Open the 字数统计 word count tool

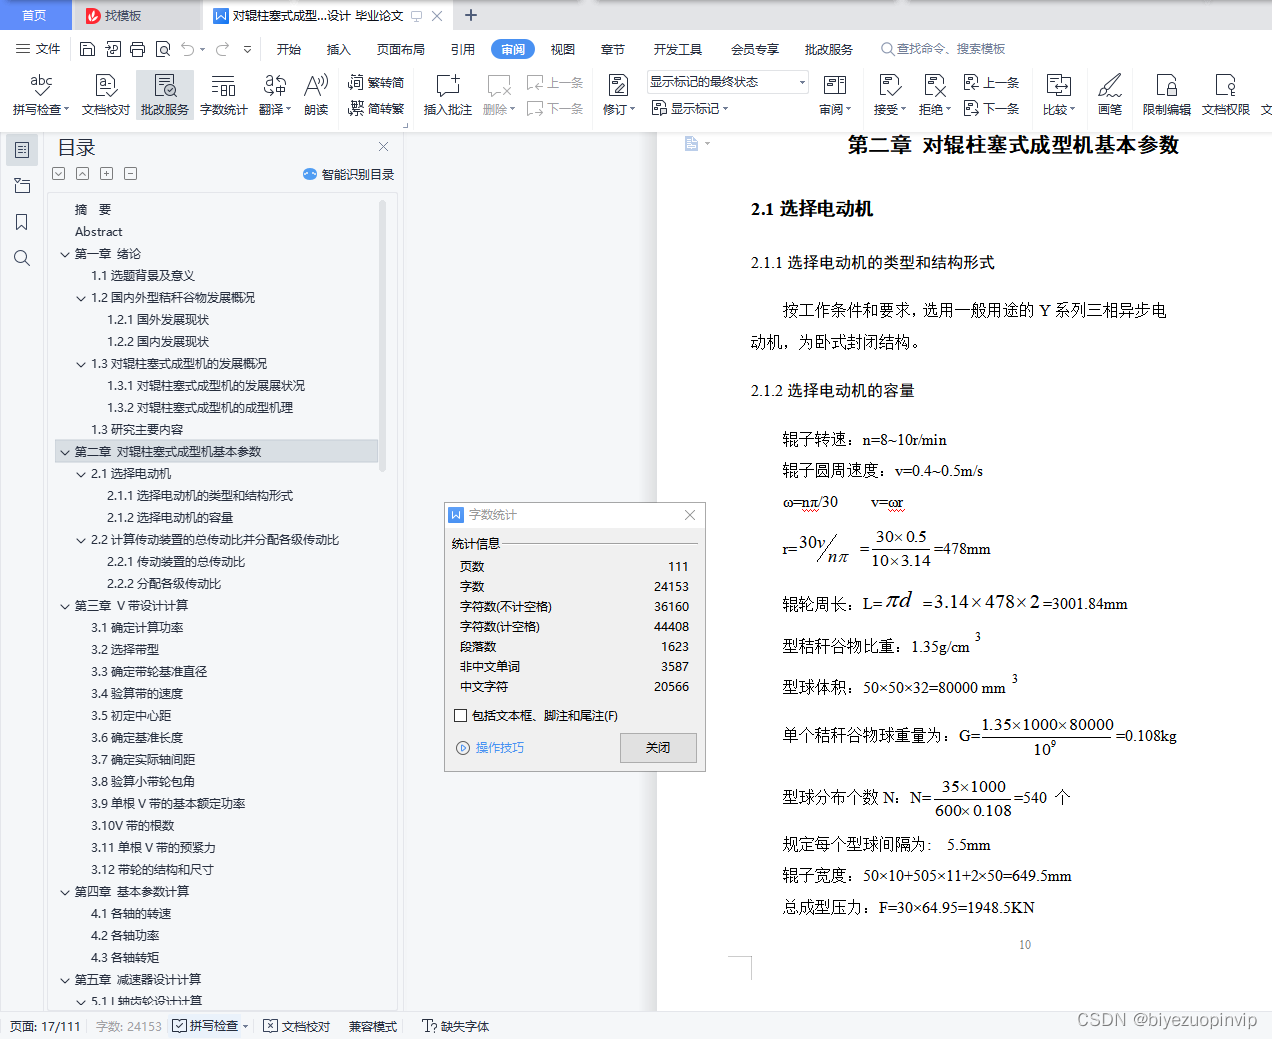222,93
